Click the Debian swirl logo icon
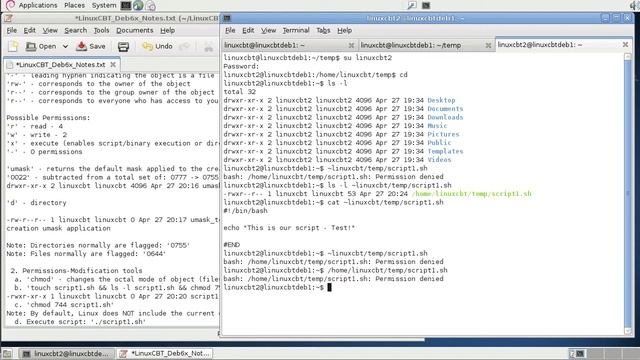 10,5
